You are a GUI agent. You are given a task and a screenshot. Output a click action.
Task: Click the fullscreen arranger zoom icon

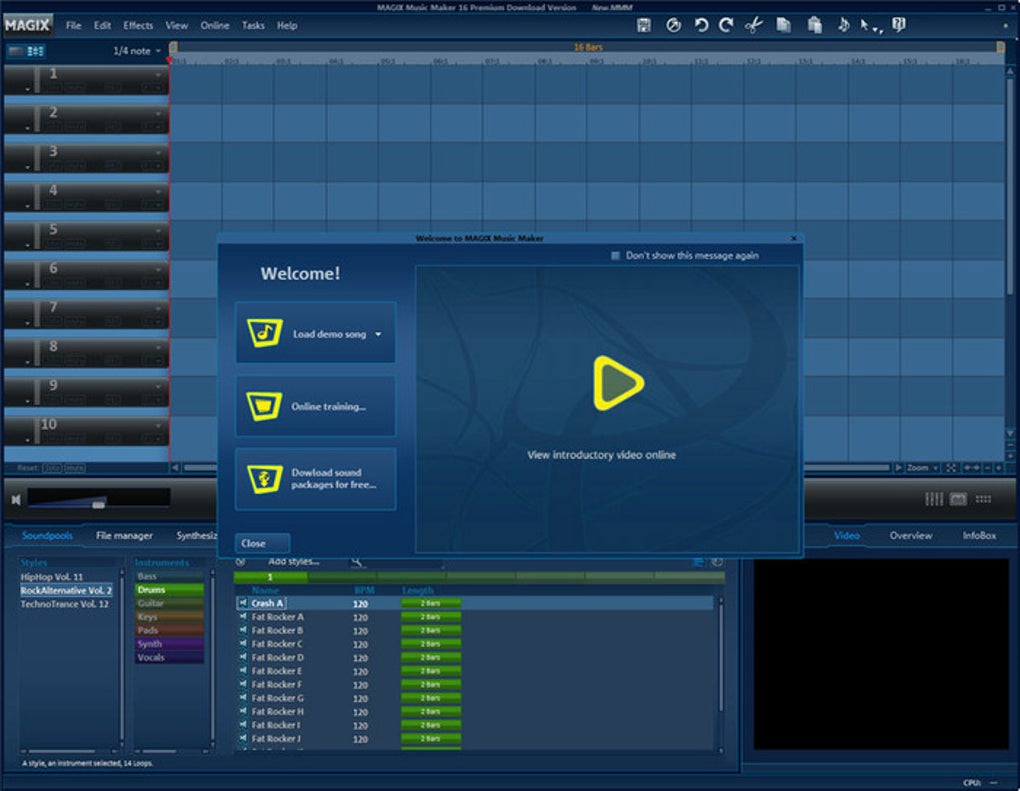coord(951,468)
